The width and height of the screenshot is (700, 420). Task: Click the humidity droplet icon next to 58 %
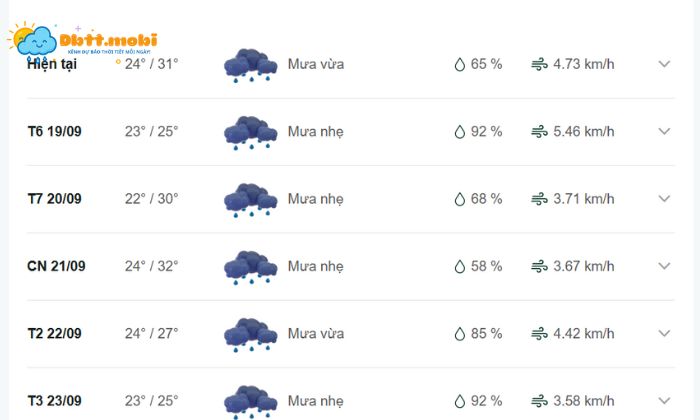(x=460, y=266)
